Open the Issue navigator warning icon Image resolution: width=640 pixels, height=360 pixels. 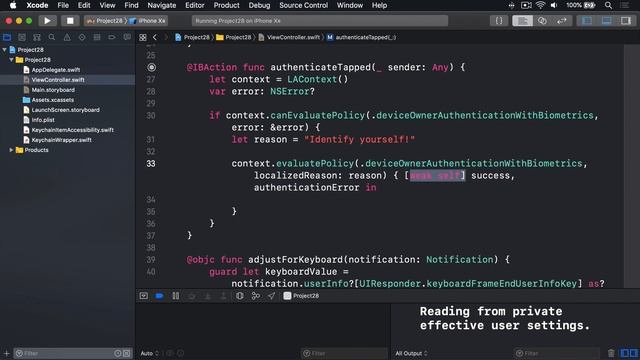67,37
